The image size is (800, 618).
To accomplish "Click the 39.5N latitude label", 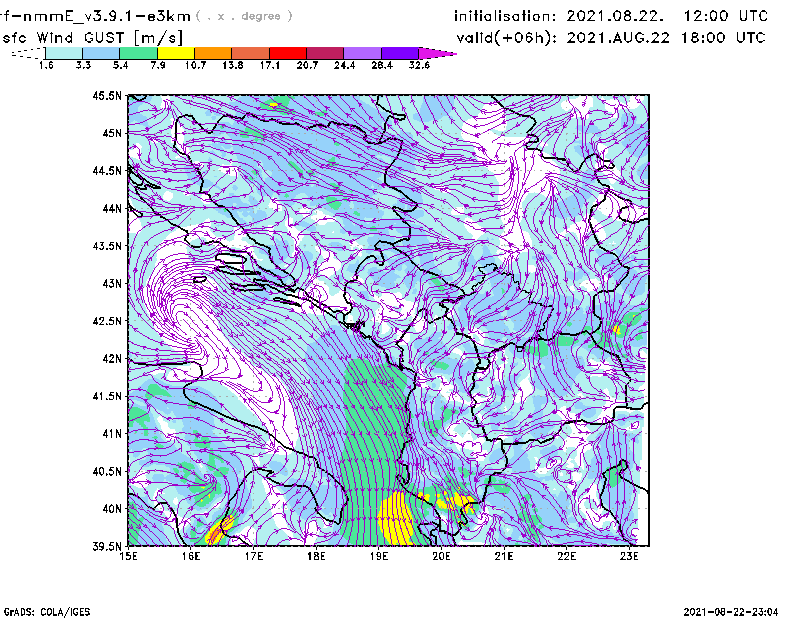I will (107, 547).
